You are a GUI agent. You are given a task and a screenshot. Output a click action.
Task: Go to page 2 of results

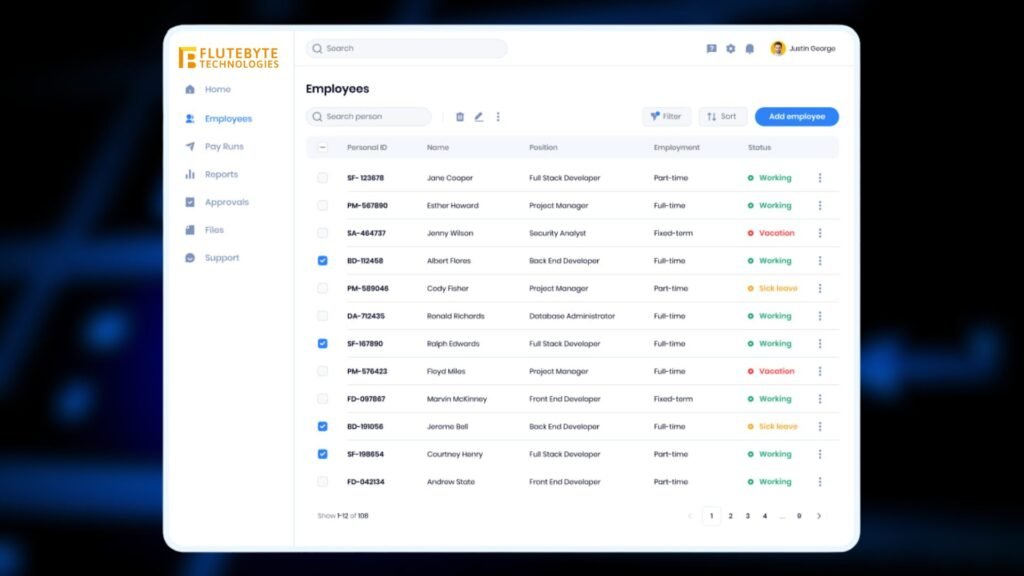pos(730,516)
